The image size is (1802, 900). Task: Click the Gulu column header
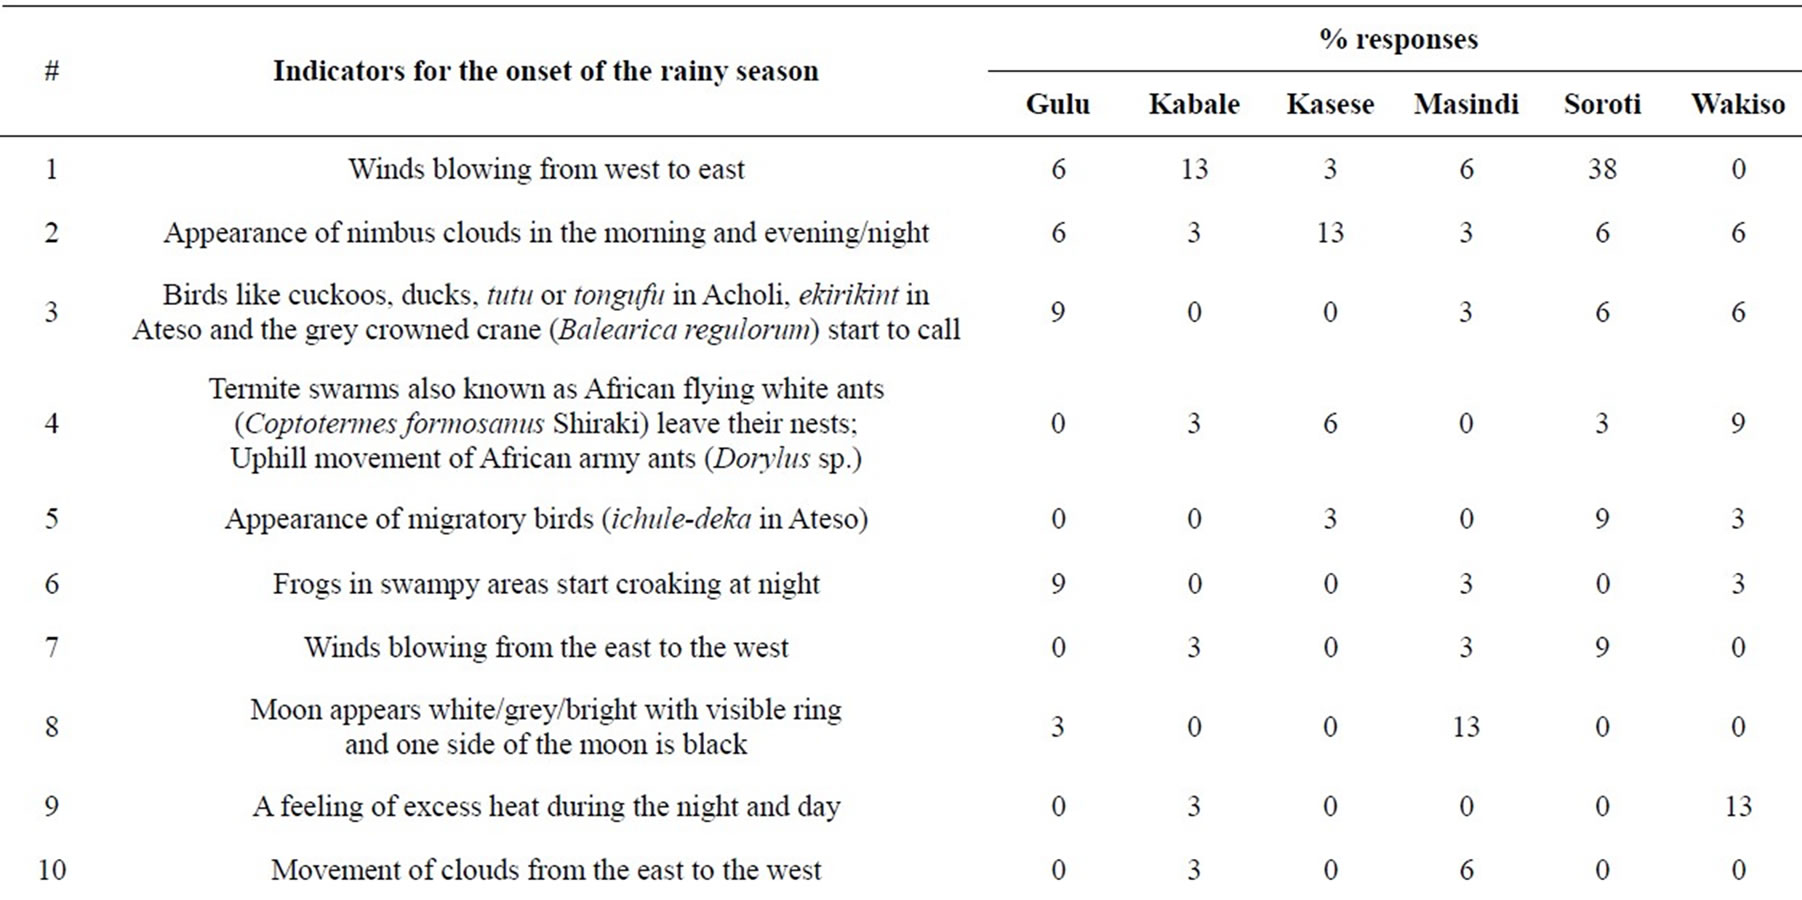(x=1057, y=104)
